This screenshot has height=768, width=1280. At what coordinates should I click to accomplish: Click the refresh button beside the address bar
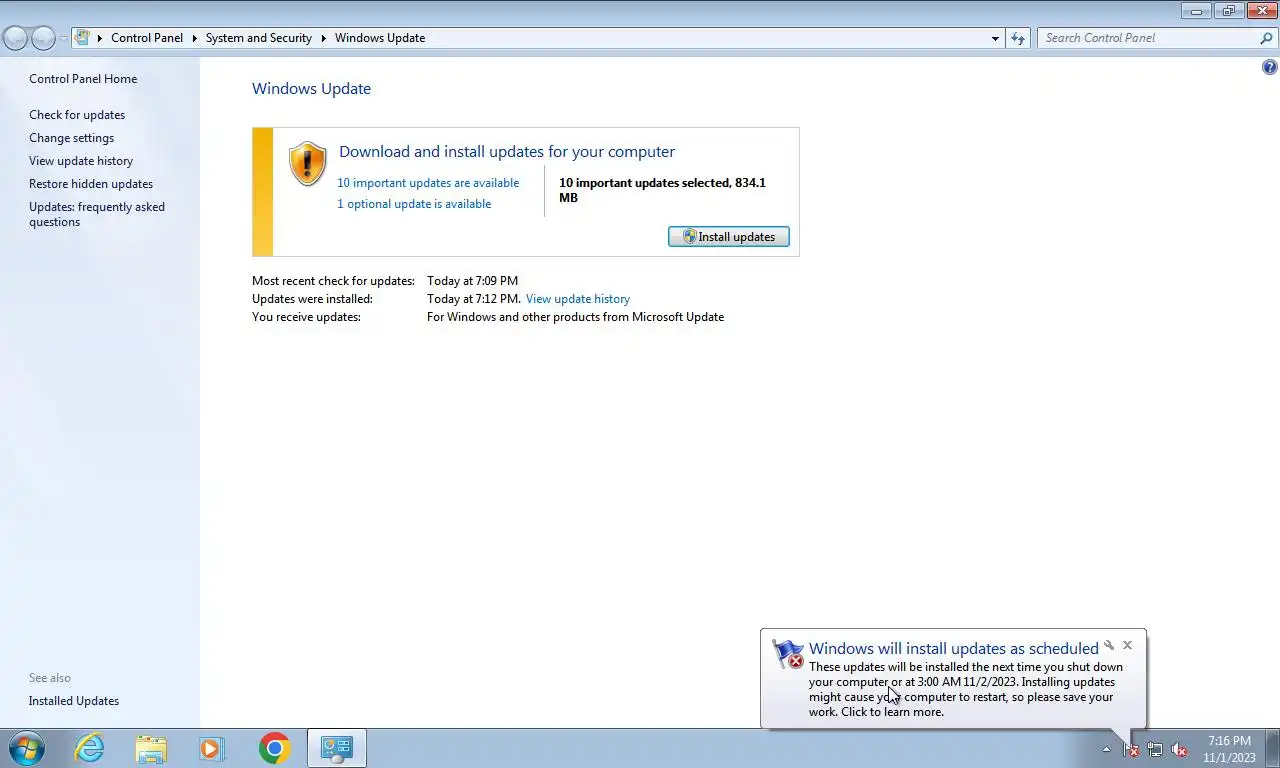(x=1018, y=38)
